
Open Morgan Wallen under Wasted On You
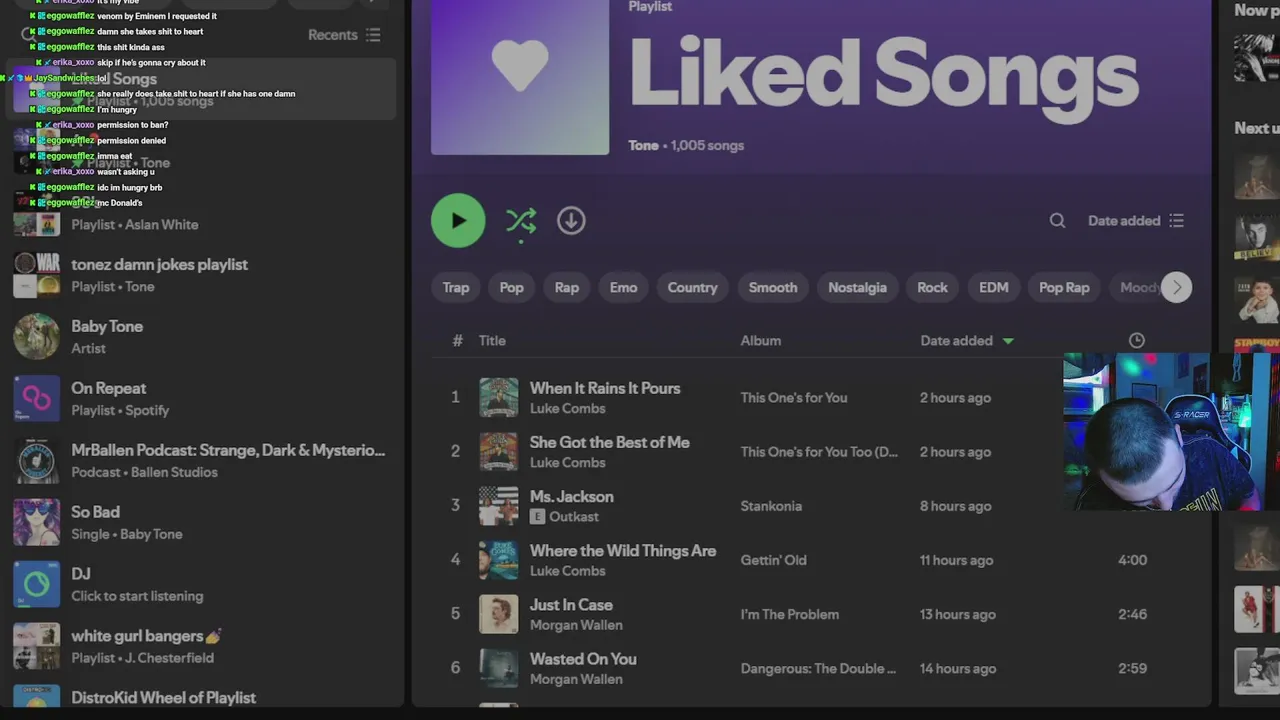point(576,680)
